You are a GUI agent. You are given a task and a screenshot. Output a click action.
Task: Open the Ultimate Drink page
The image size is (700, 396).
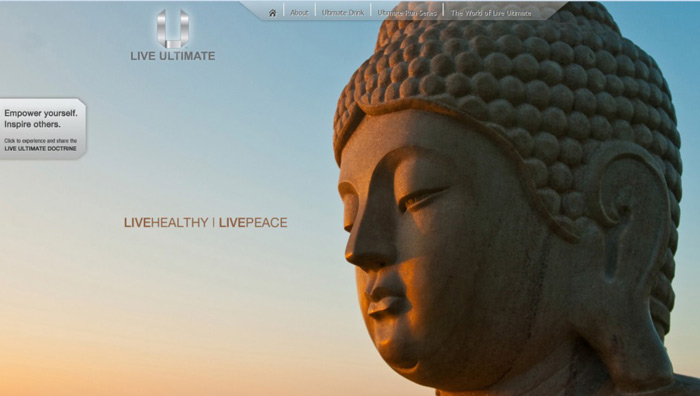(x=343, y=13)
